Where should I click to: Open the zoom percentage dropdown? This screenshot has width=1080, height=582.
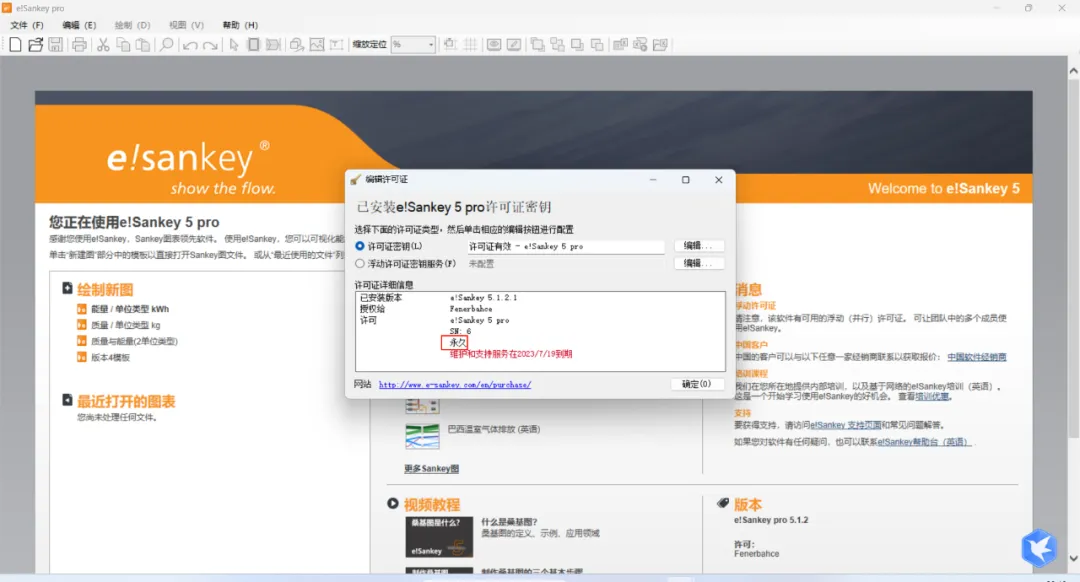click(431, 45)
